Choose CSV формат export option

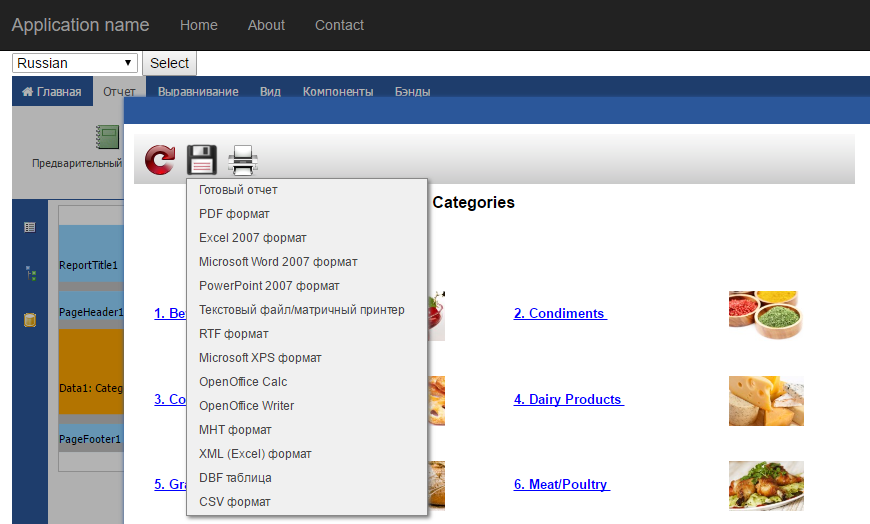[x=307, y=502]
